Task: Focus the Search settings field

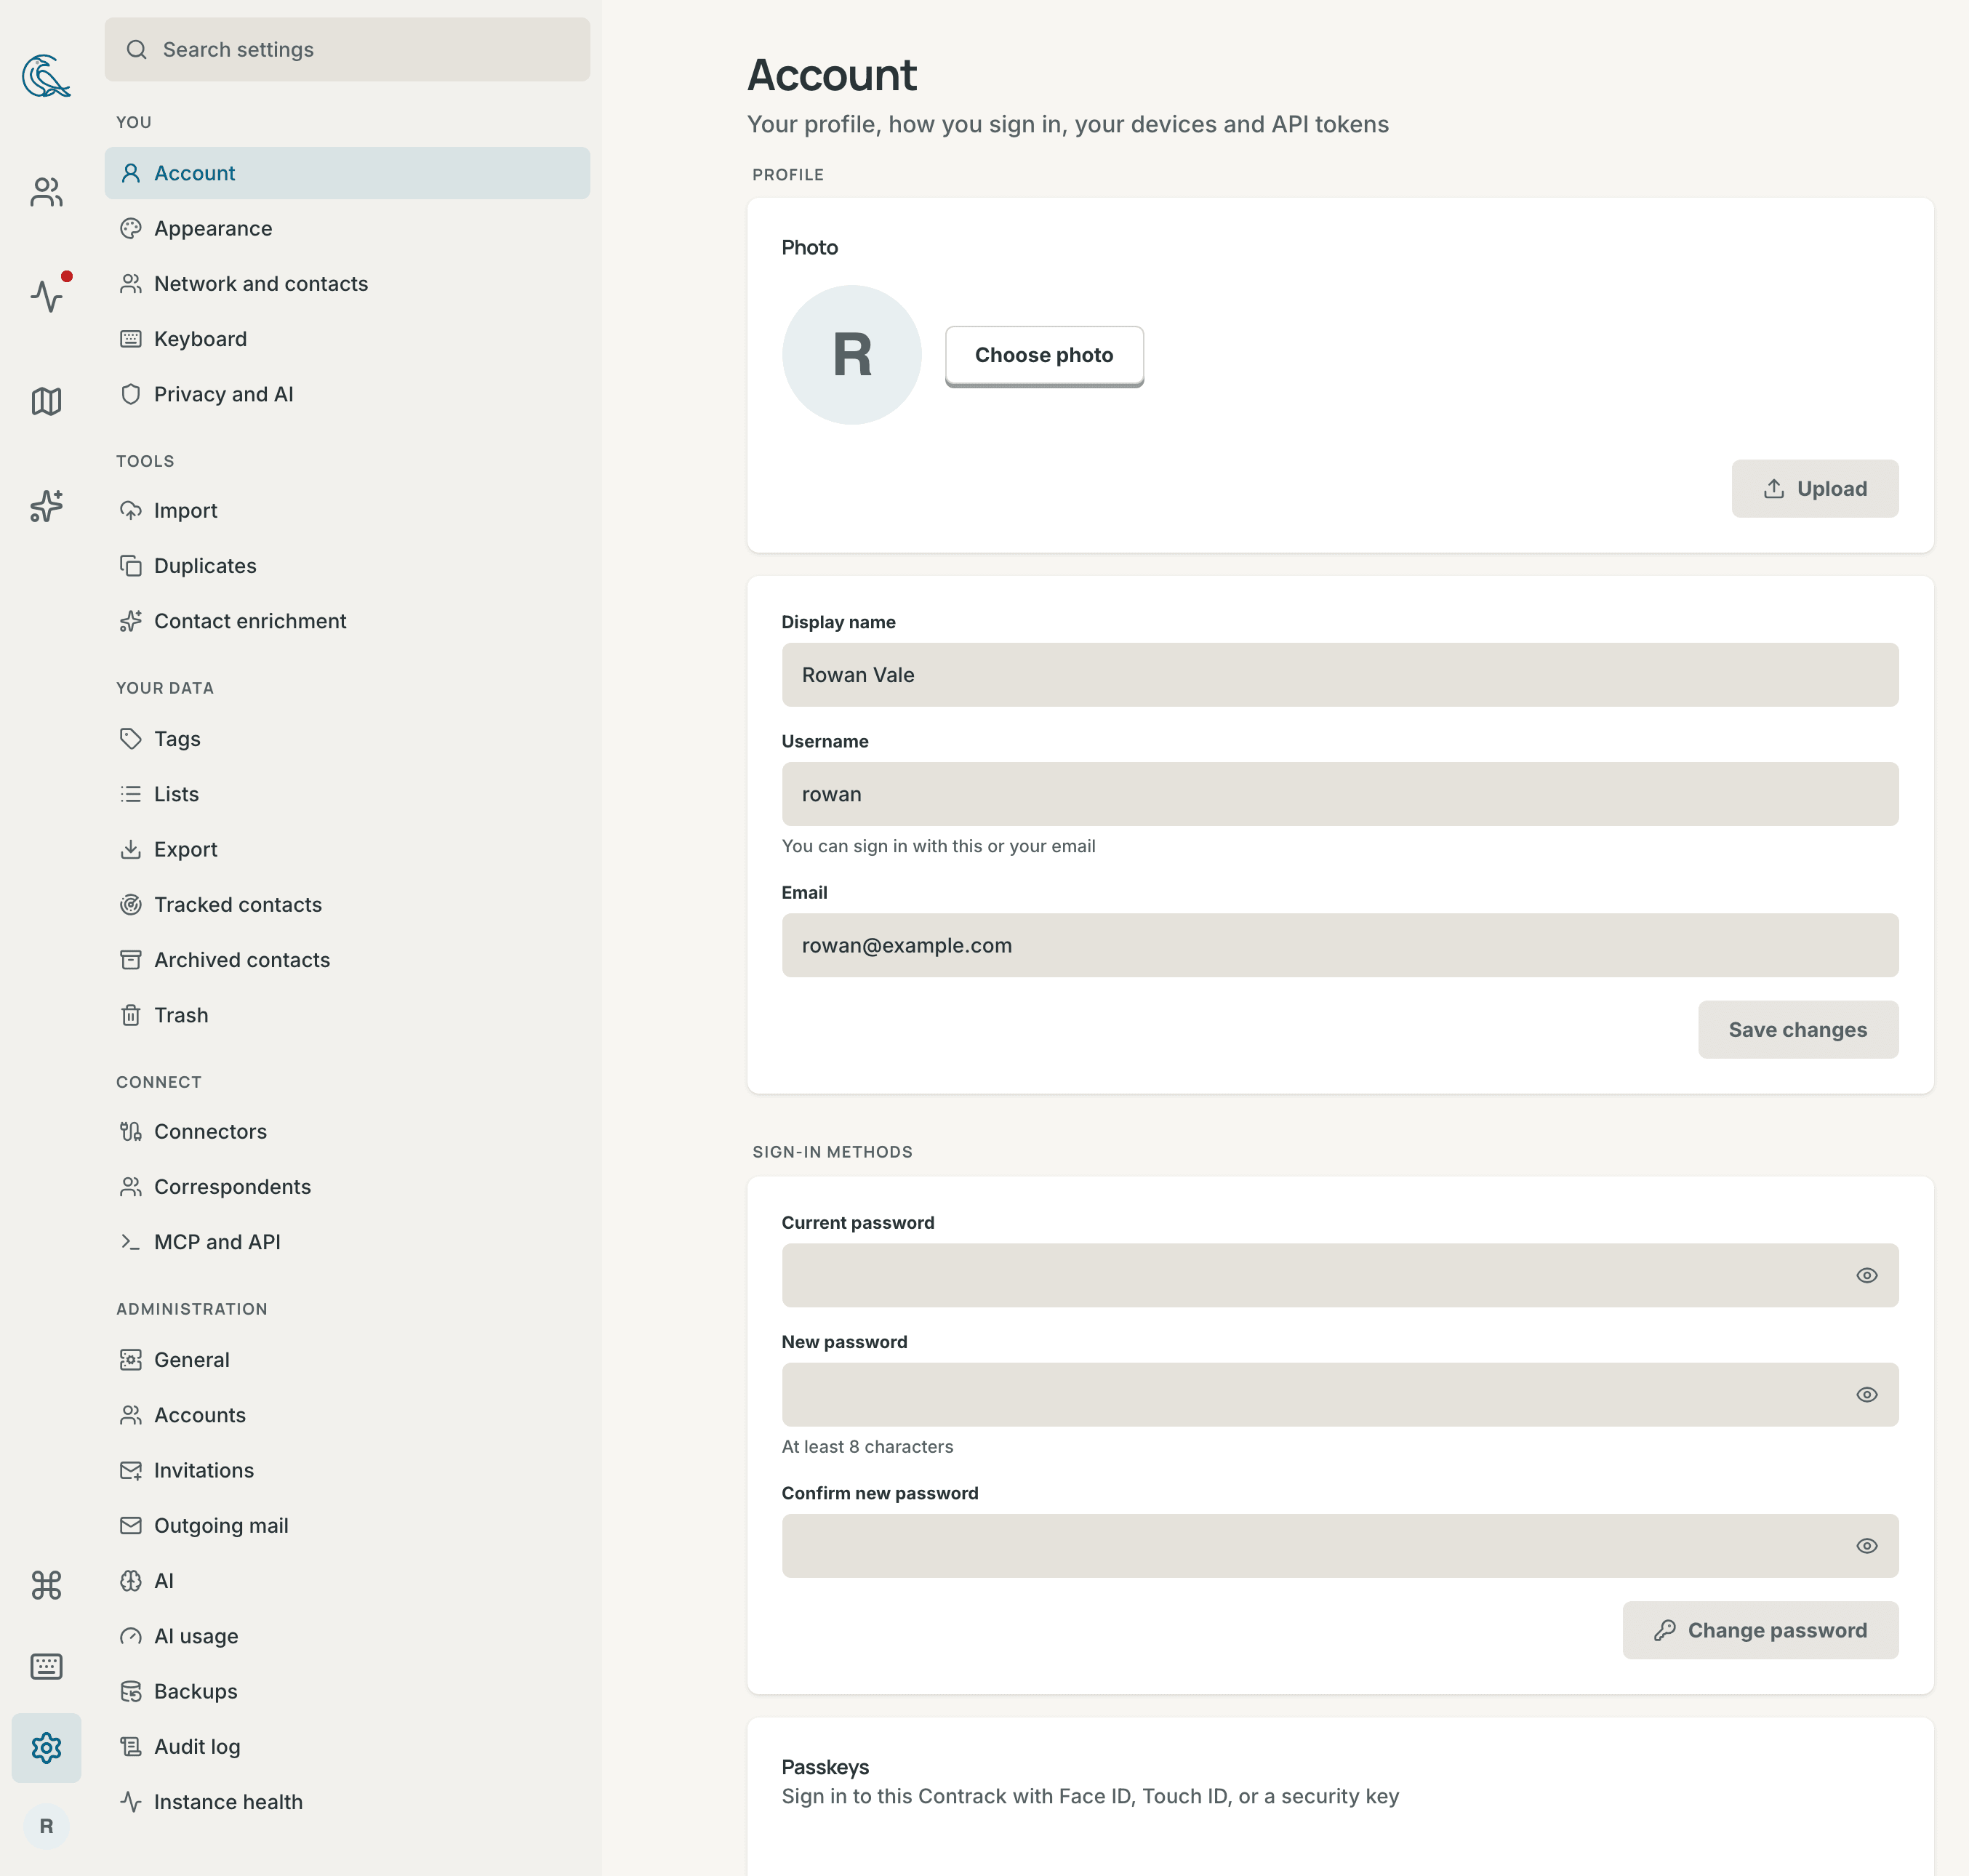Action: point(347,50)
